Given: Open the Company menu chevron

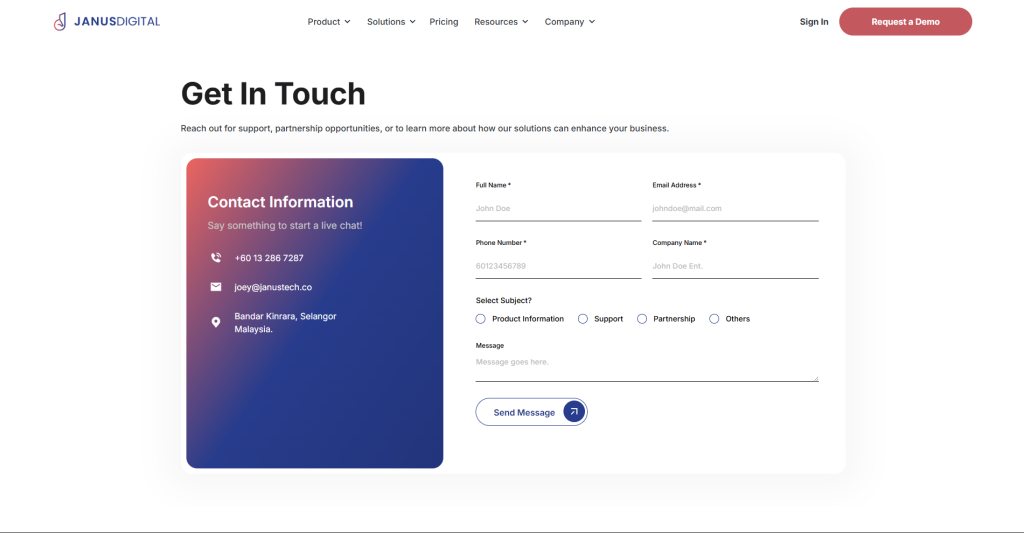Looking at the screenshot, I should pos(591,22).
